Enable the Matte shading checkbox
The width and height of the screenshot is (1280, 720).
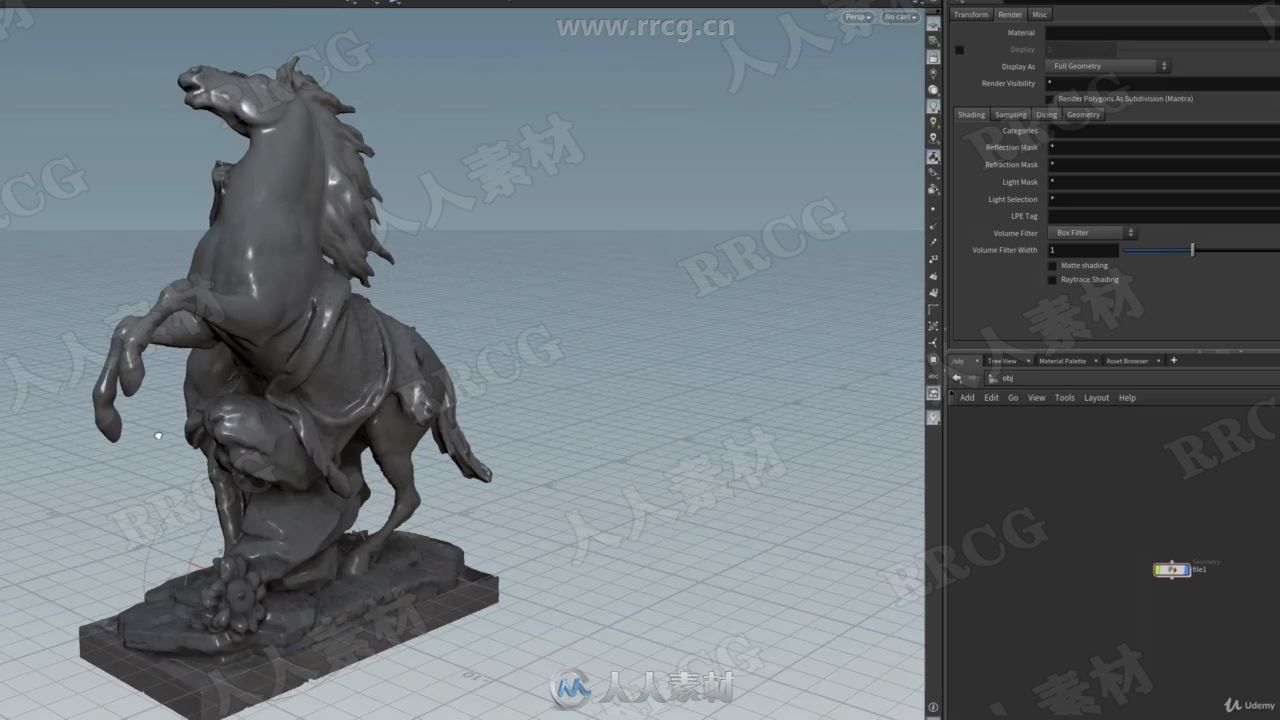tap(1052, 266)
